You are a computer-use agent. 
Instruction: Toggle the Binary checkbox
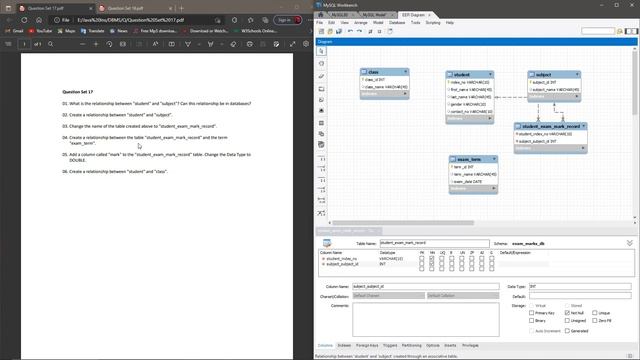[x=531, y=321]
